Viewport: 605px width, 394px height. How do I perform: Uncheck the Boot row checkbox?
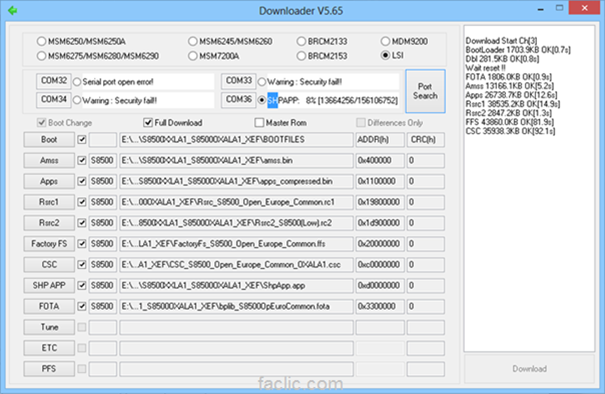coord(82,139)
